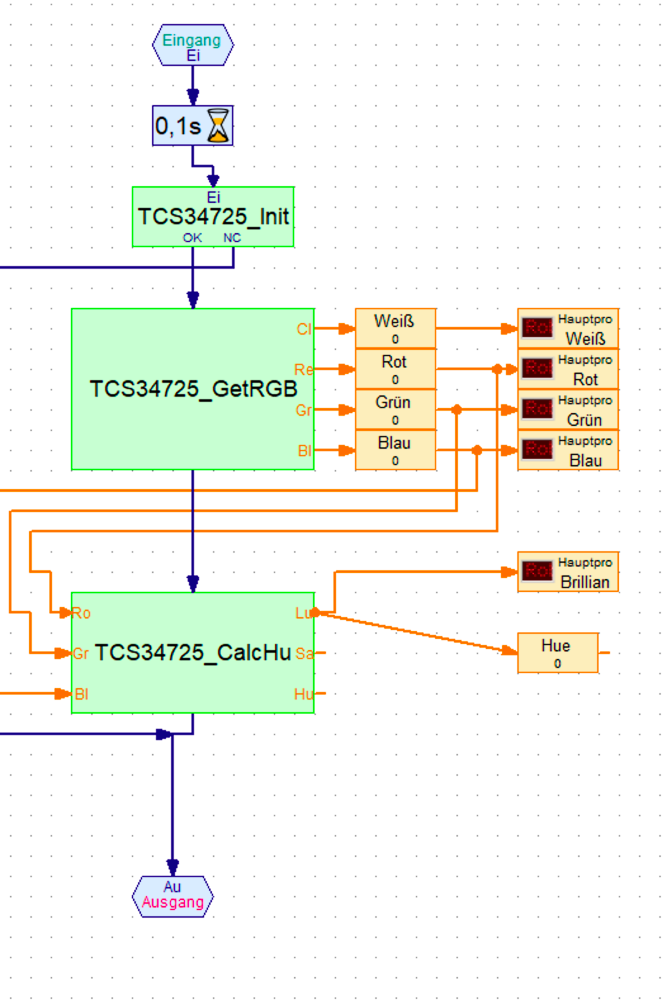Select the Ausgang exit hexagon block
The width and height of the screenshot is (667, 1000).
tap(173, 896)
